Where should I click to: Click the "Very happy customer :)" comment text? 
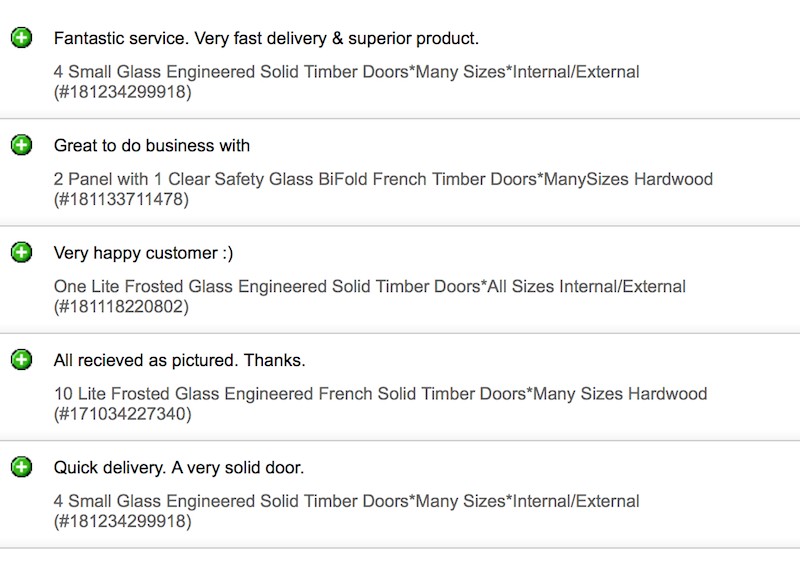(x=143, y=253)
